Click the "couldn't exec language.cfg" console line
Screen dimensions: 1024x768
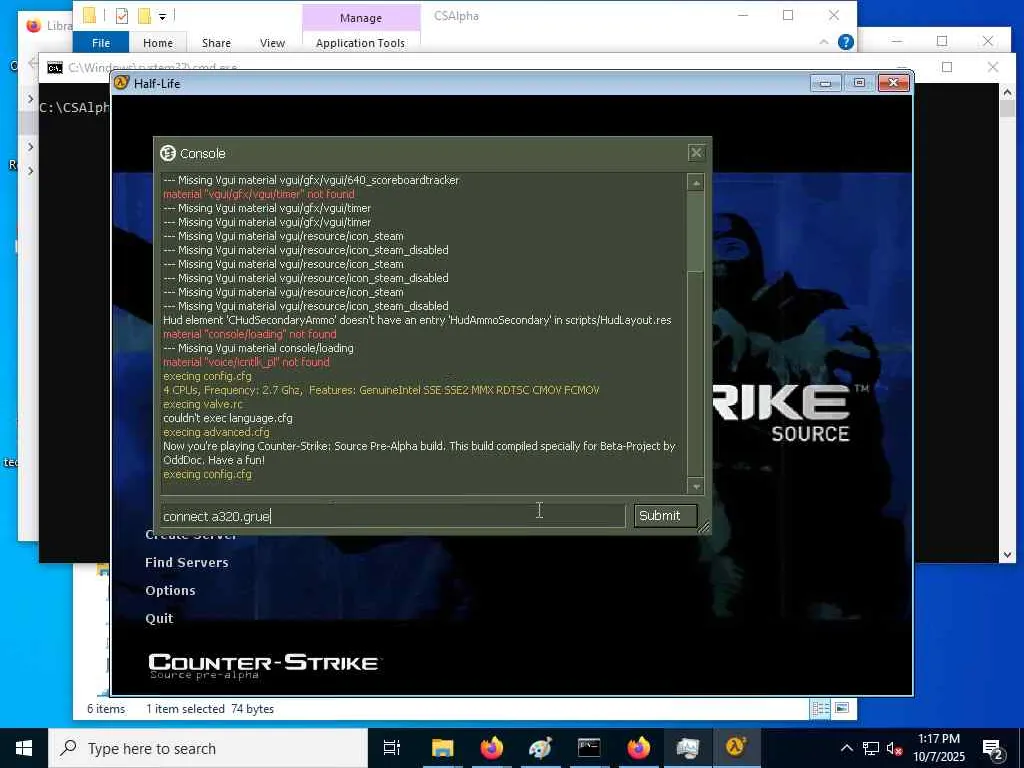(x=228, y=418)
